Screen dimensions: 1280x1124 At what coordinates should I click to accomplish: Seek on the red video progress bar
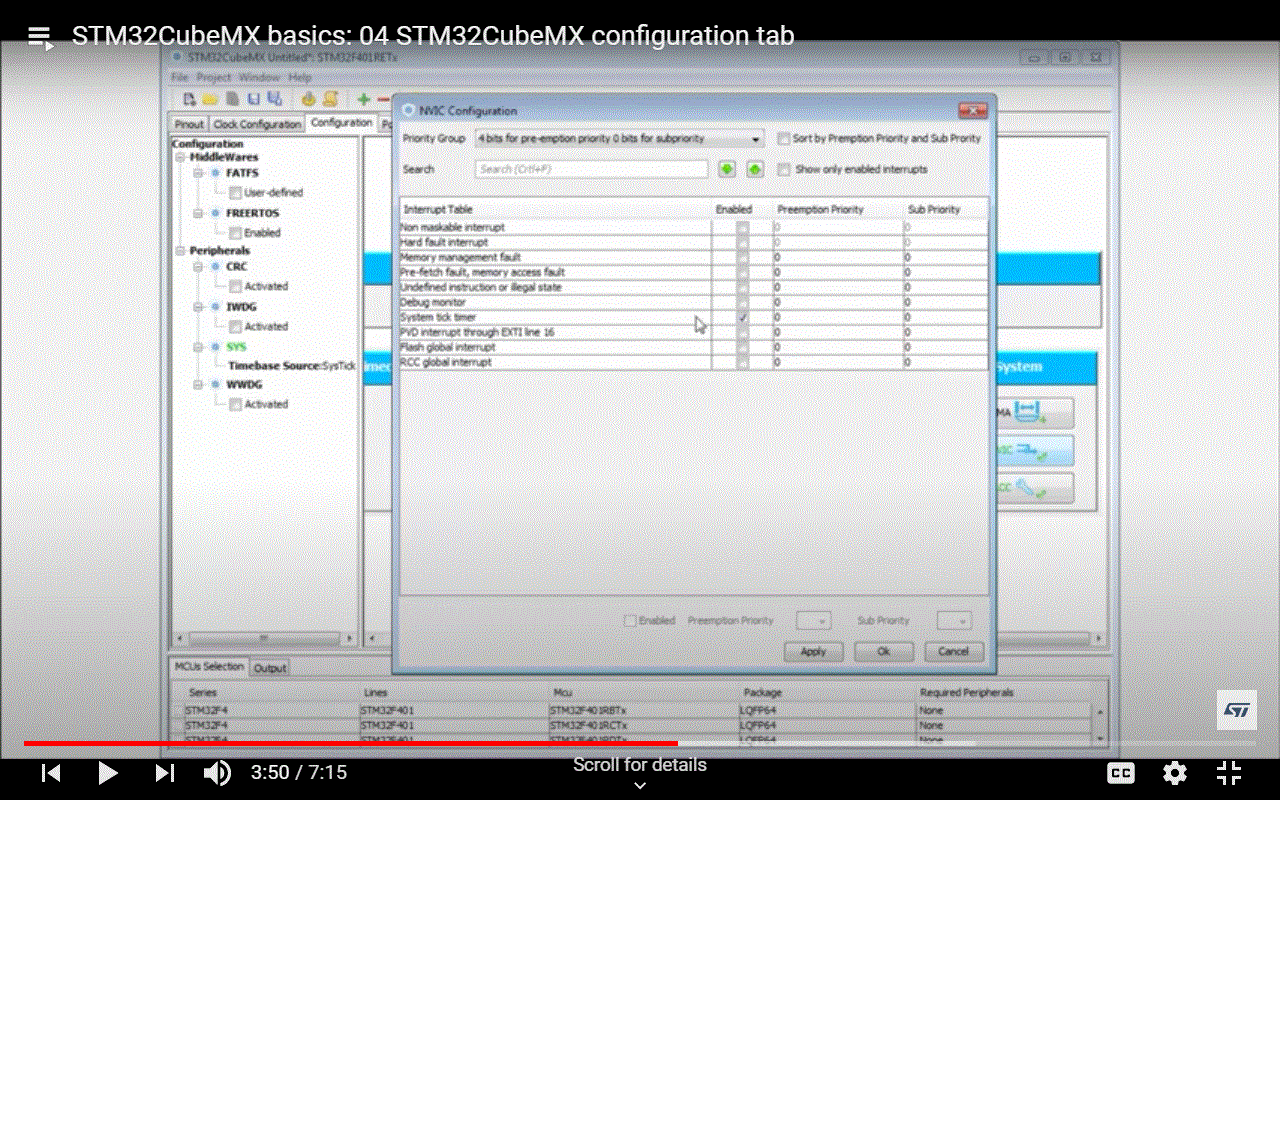(350, 743)
